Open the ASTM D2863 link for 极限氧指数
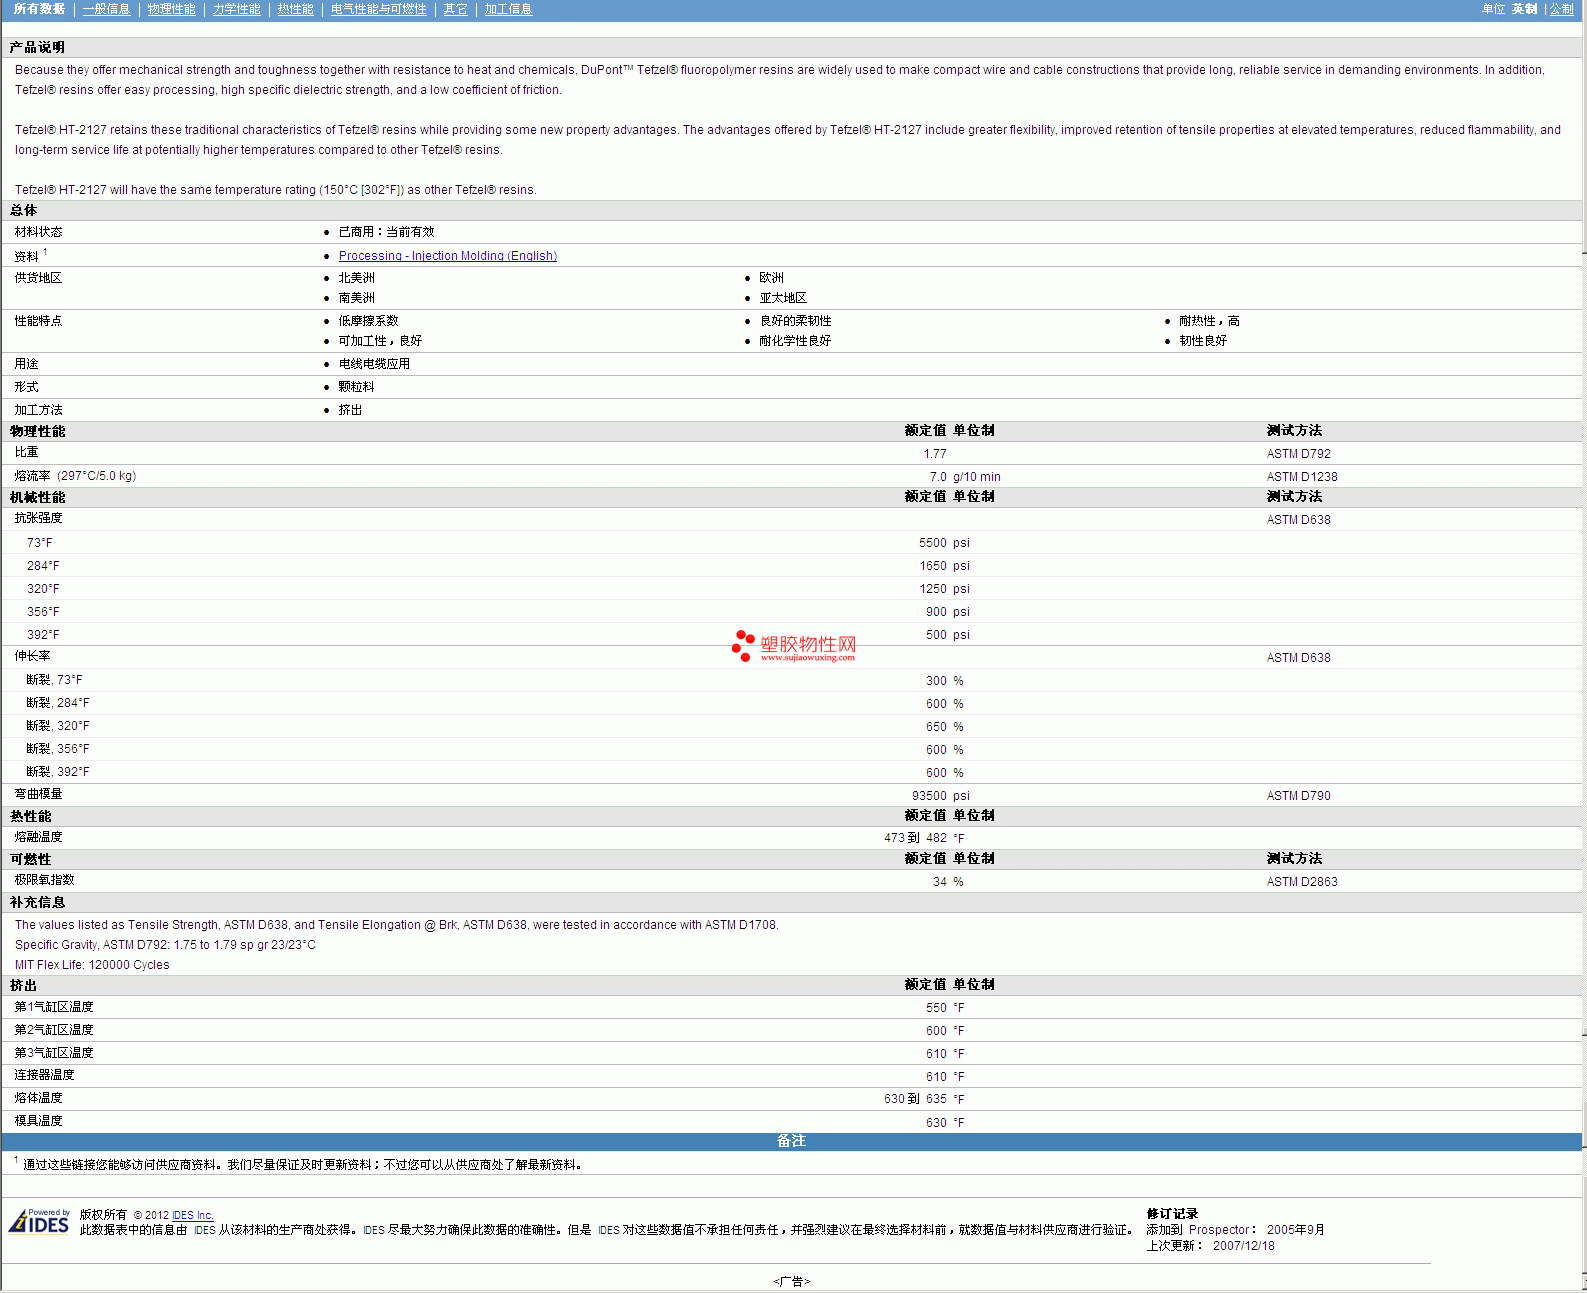Viewport: 1587px width, 1293px height. 1301,882
